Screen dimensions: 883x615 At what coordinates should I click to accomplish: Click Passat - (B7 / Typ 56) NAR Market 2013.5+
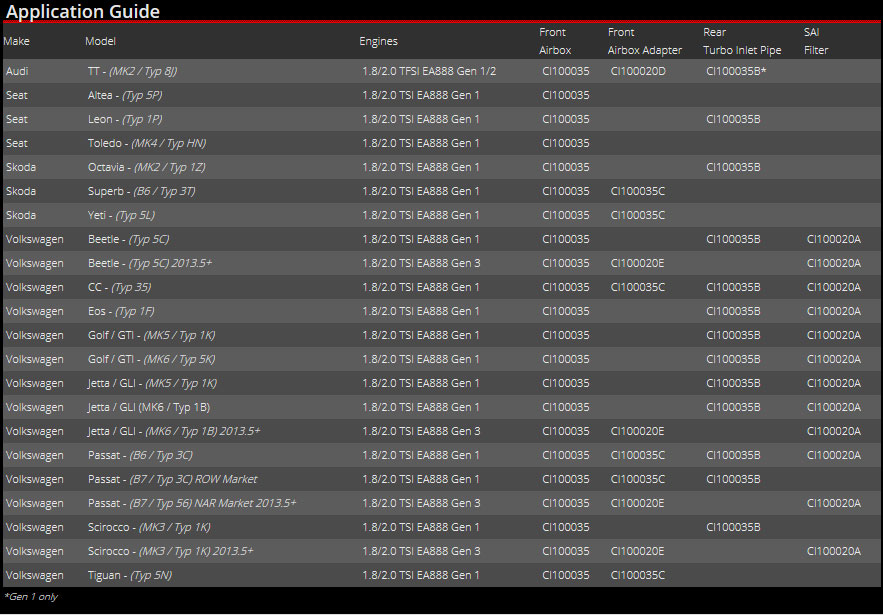coord(192,503)
